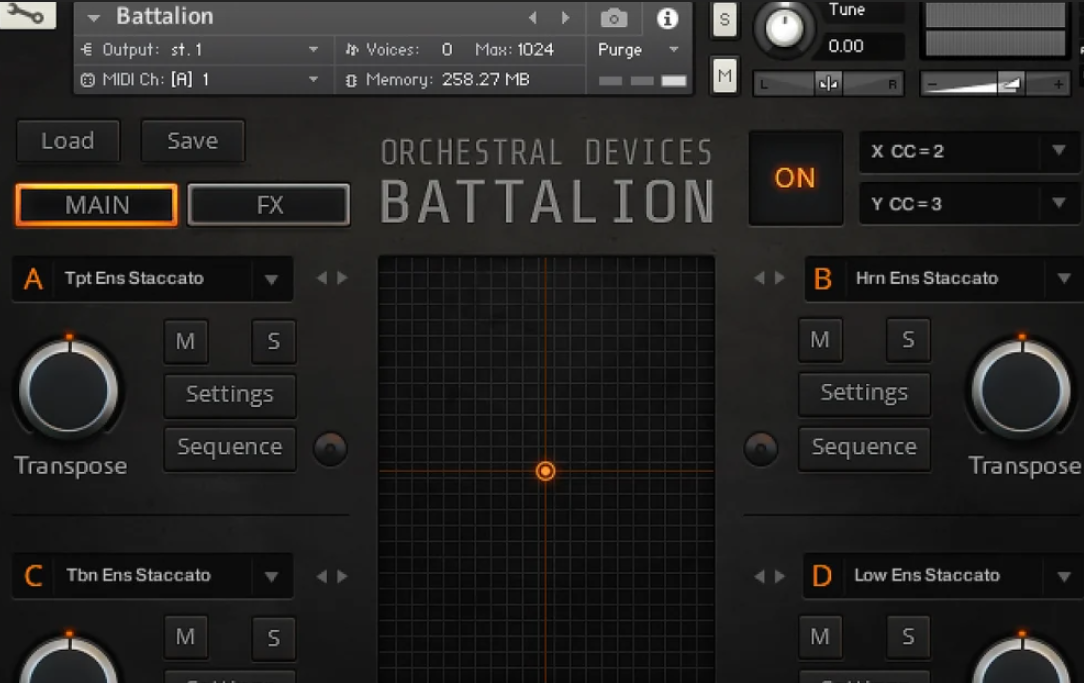Click the slot B Transpose knob
Screen dimensions: 1084x683
click(x=1022, y=389)
